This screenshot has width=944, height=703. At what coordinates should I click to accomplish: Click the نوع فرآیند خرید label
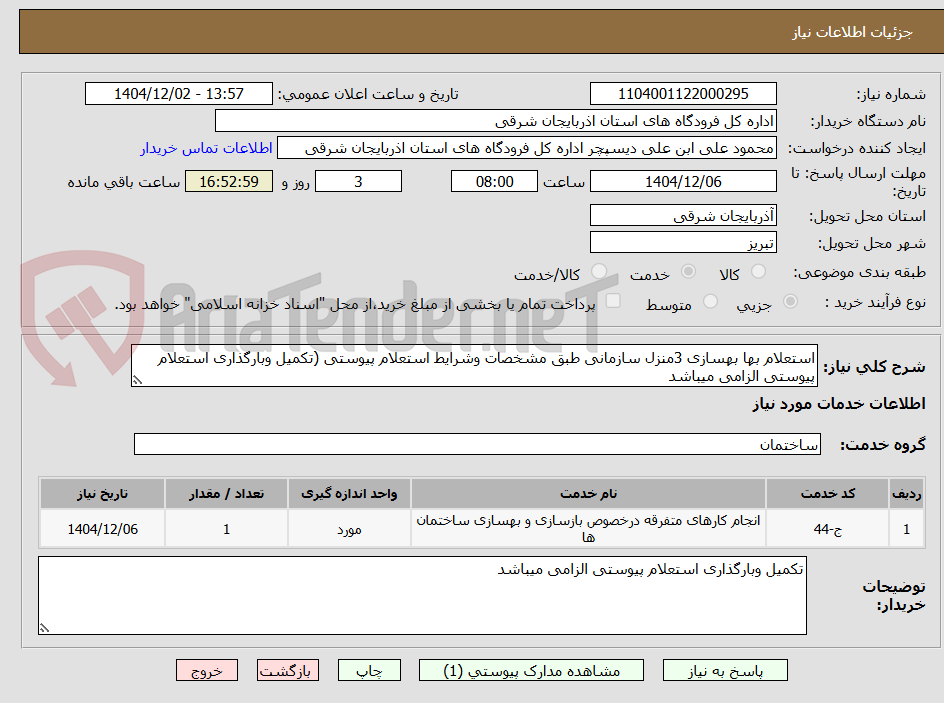point(875,302)
